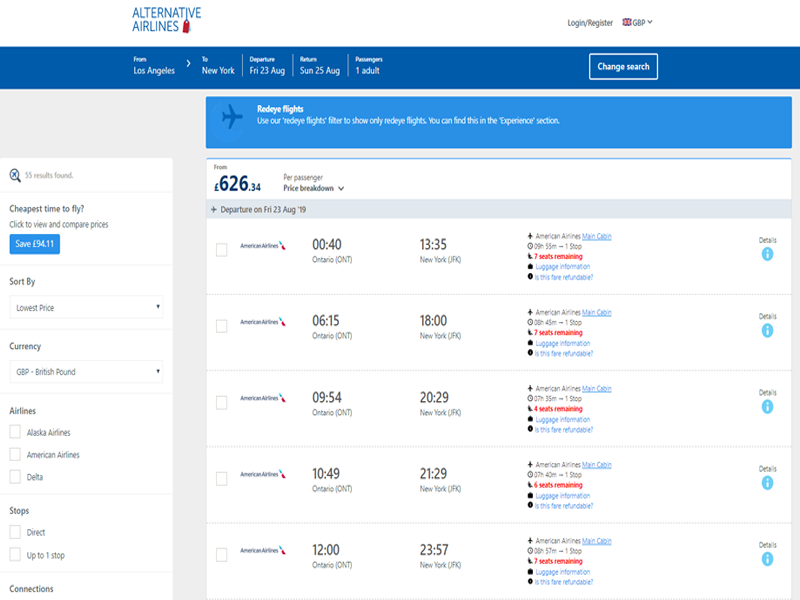Click the 13:35 arrival time
The image size is (800, 600).
433,245
